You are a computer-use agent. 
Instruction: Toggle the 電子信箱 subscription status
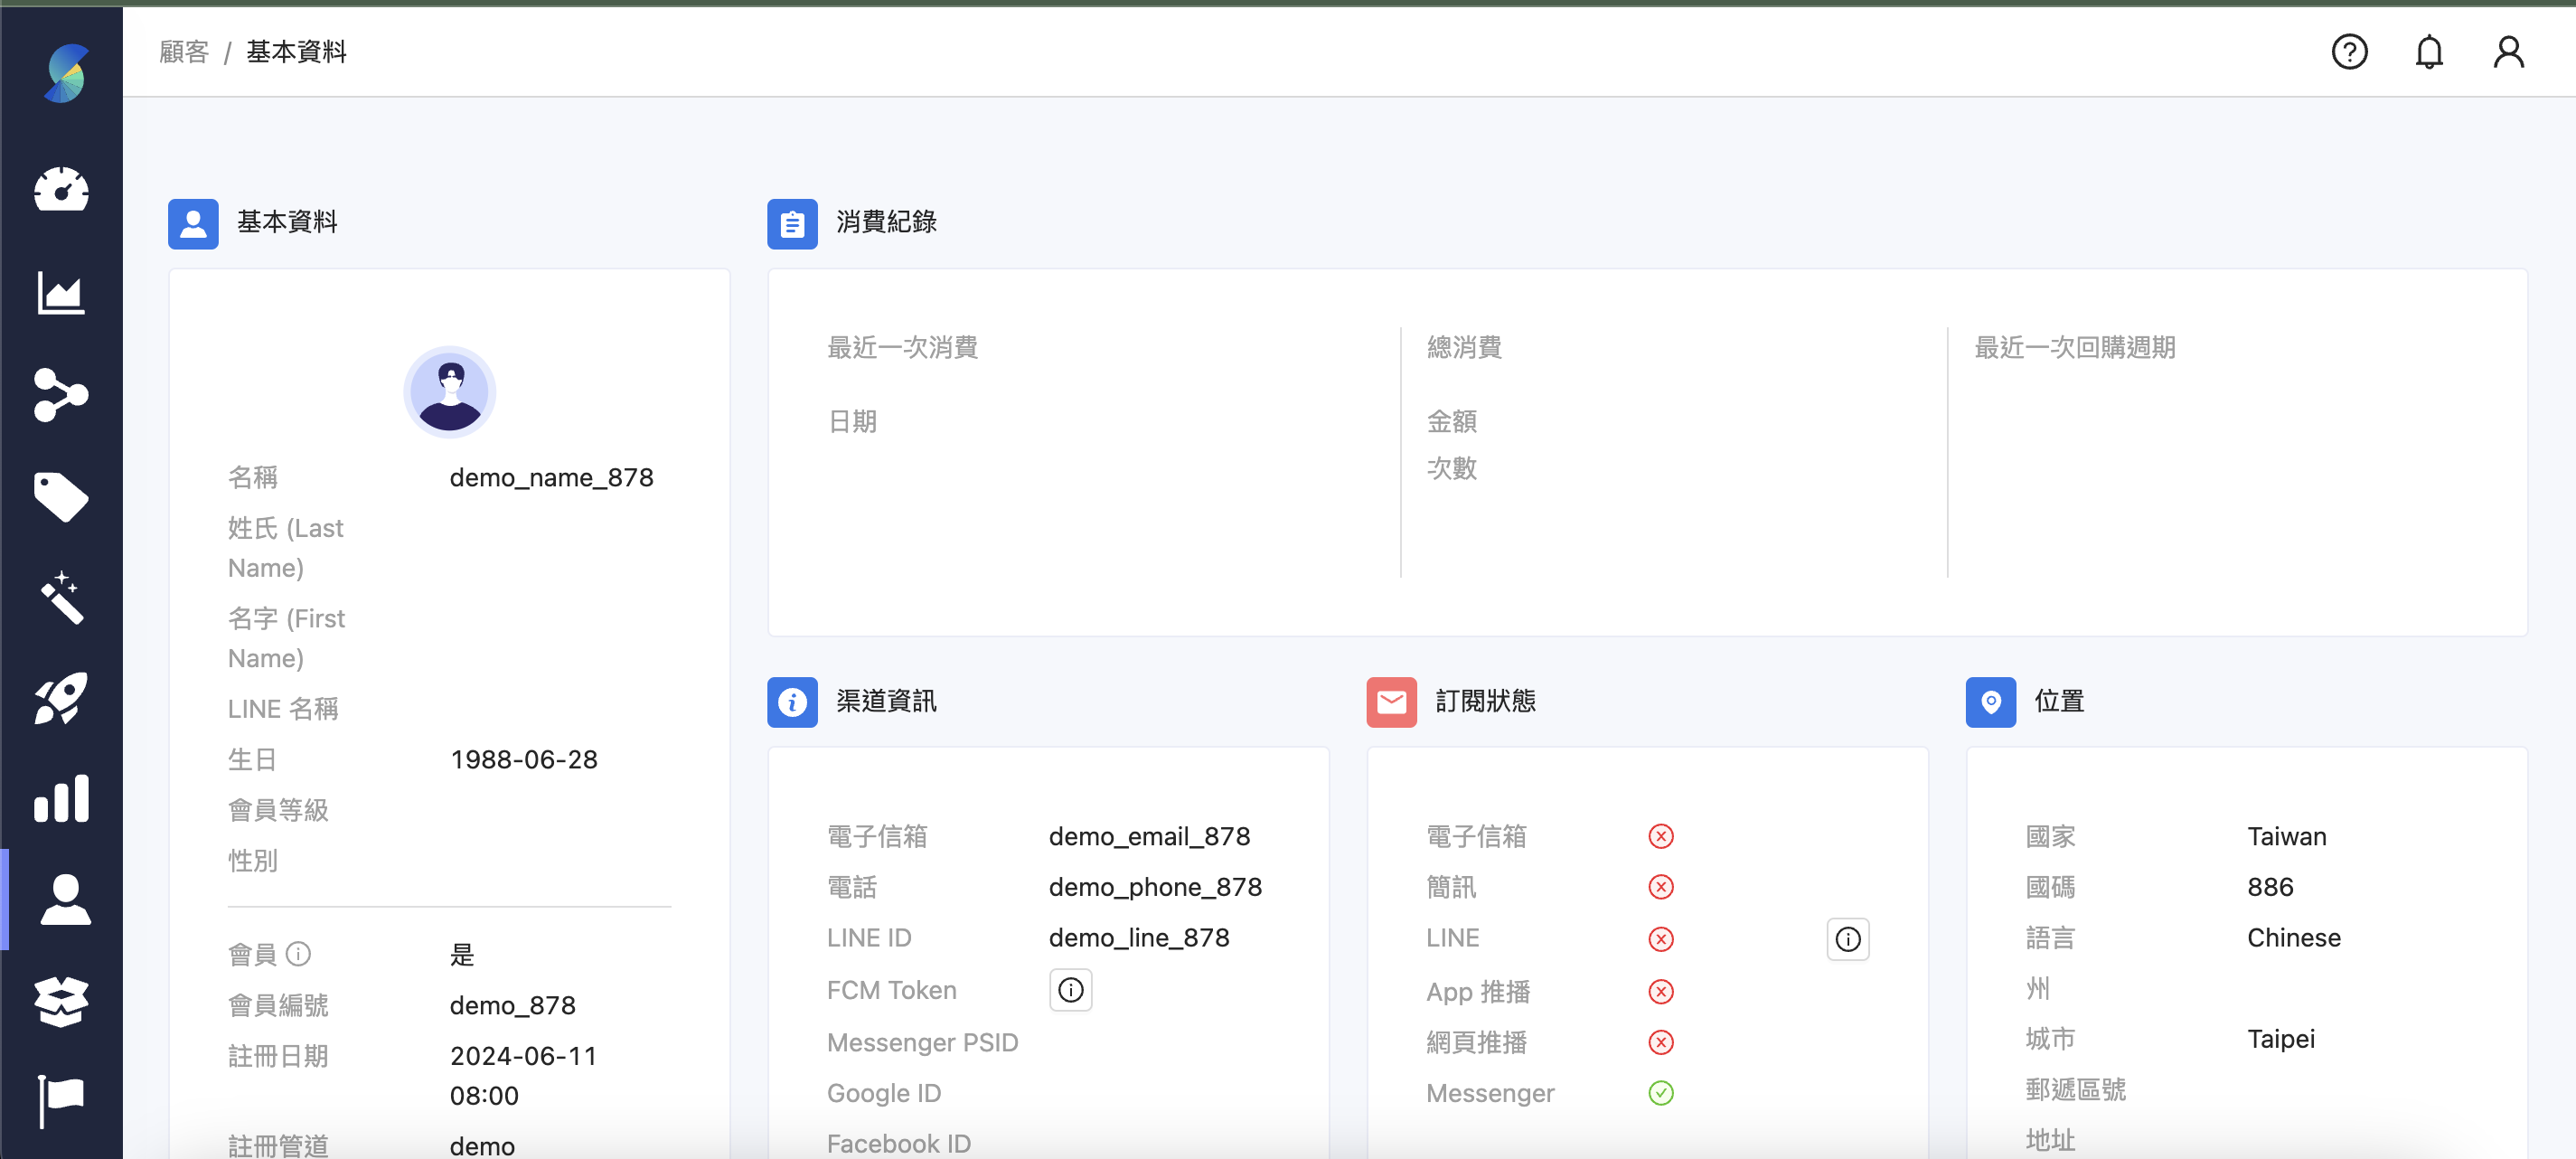[x=1661, y=837]
